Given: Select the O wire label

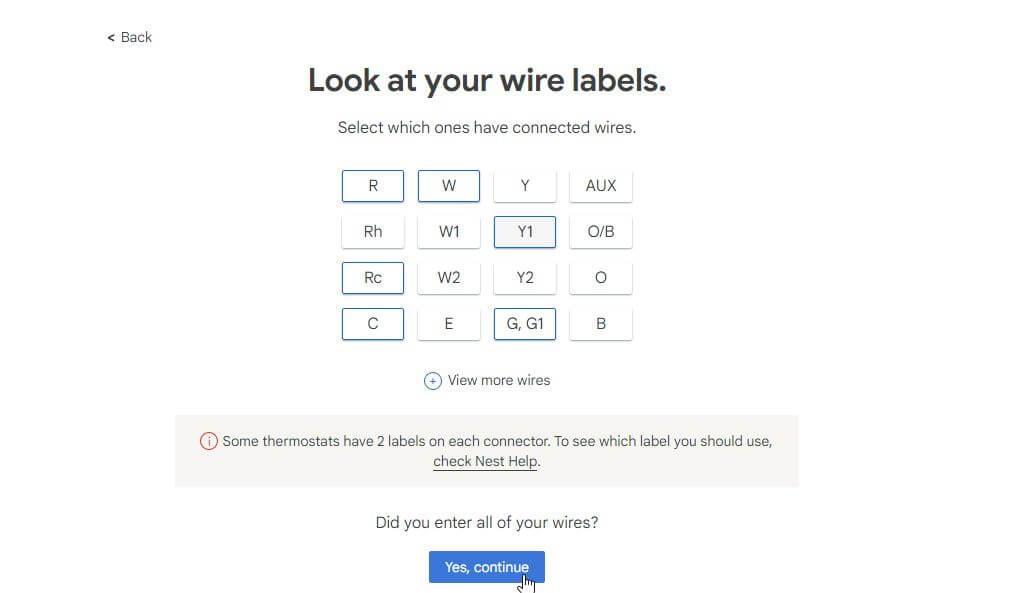Looking at the screenshot, I should pyautogui.click(x=601, y=278).
